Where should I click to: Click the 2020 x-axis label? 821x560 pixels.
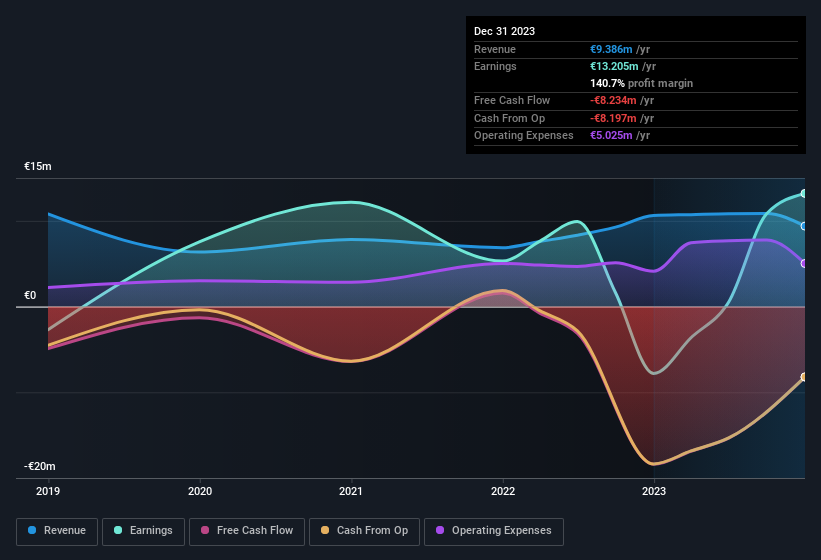point(200,491)
